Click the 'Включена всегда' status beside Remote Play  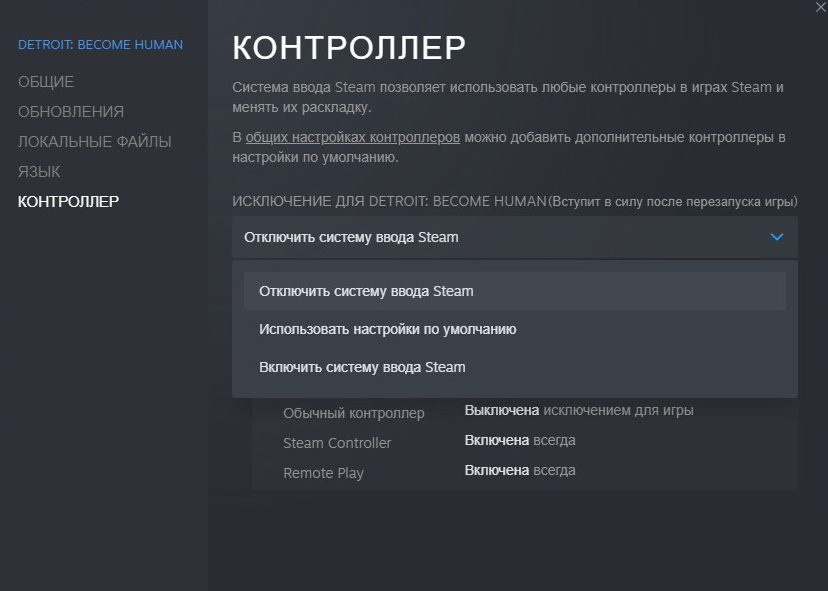tap(520, 470)
